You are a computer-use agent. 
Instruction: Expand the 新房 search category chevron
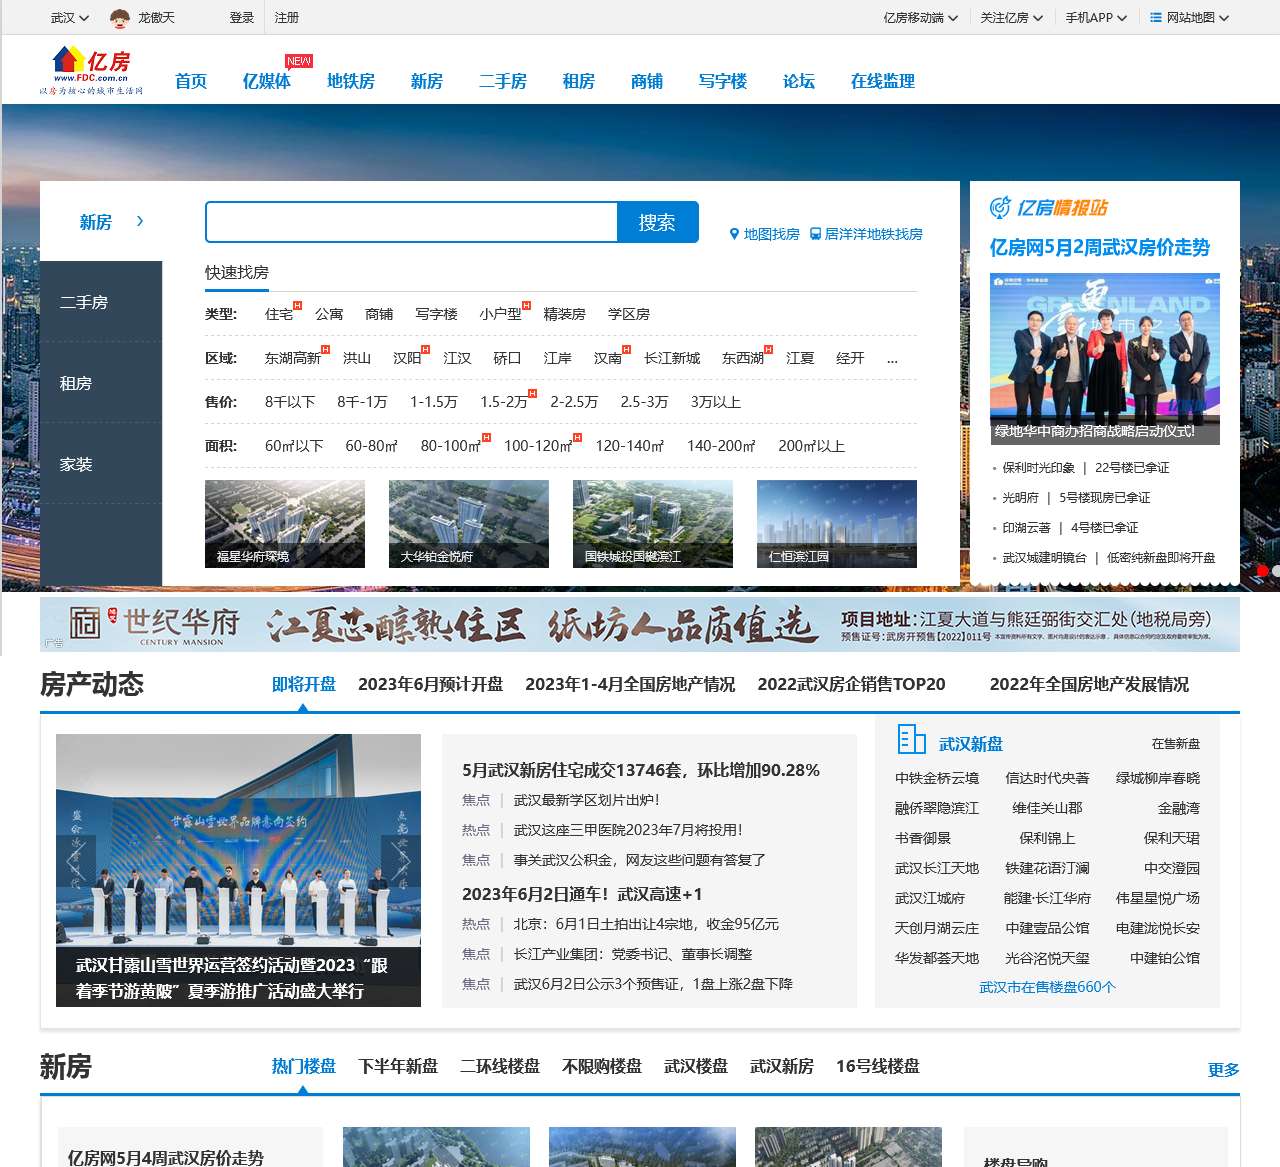(140, 221)
